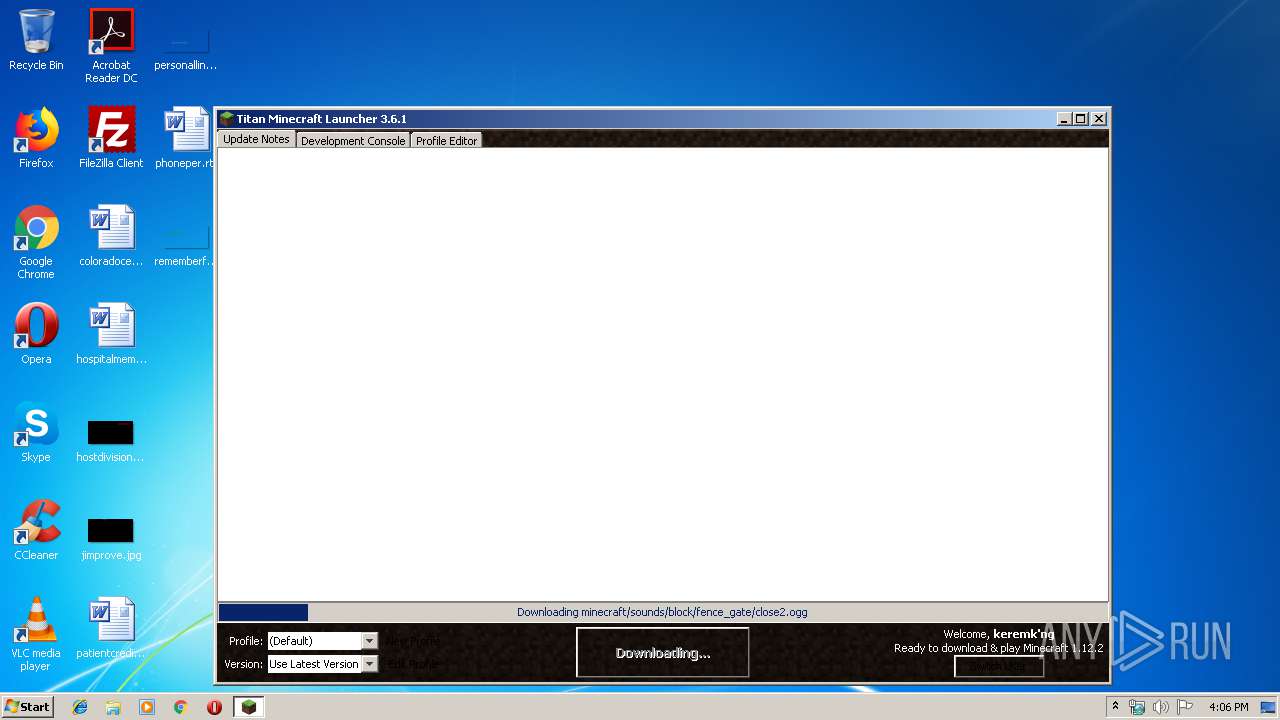This screenshot has width=1280, height=720.
Task: Launch Google Chrome from desktop
Action: click(x=36, y=242)
